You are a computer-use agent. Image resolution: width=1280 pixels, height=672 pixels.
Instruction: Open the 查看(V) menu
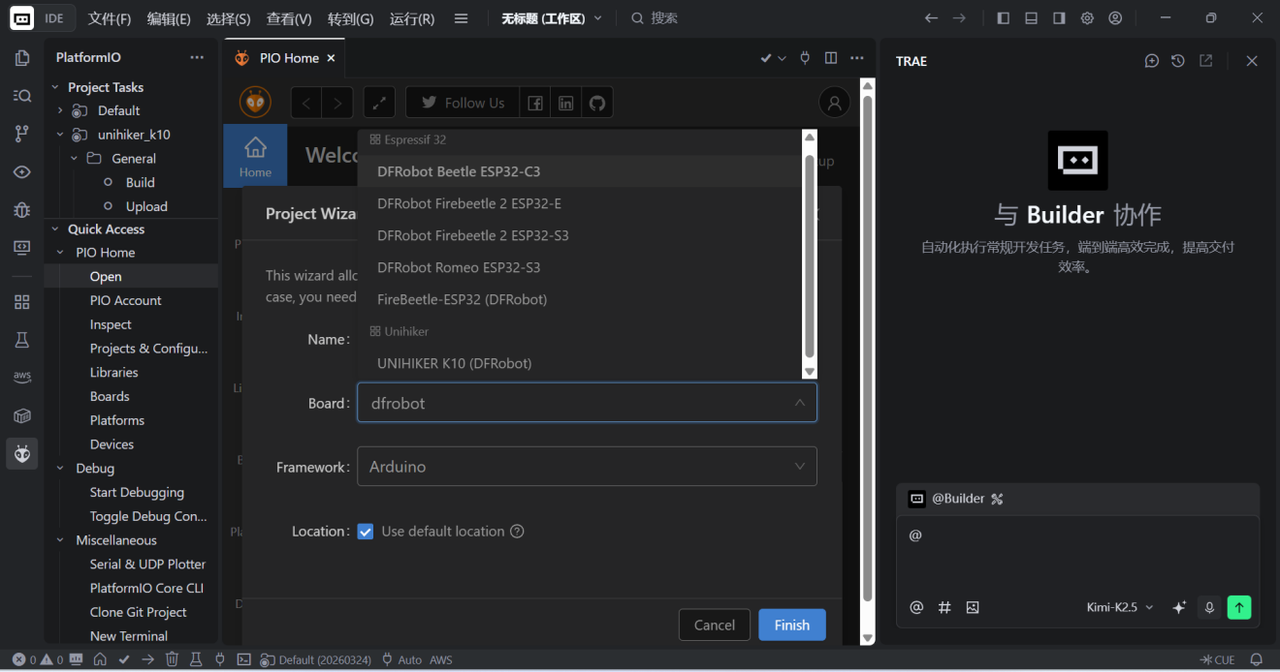tap(289, 18)
